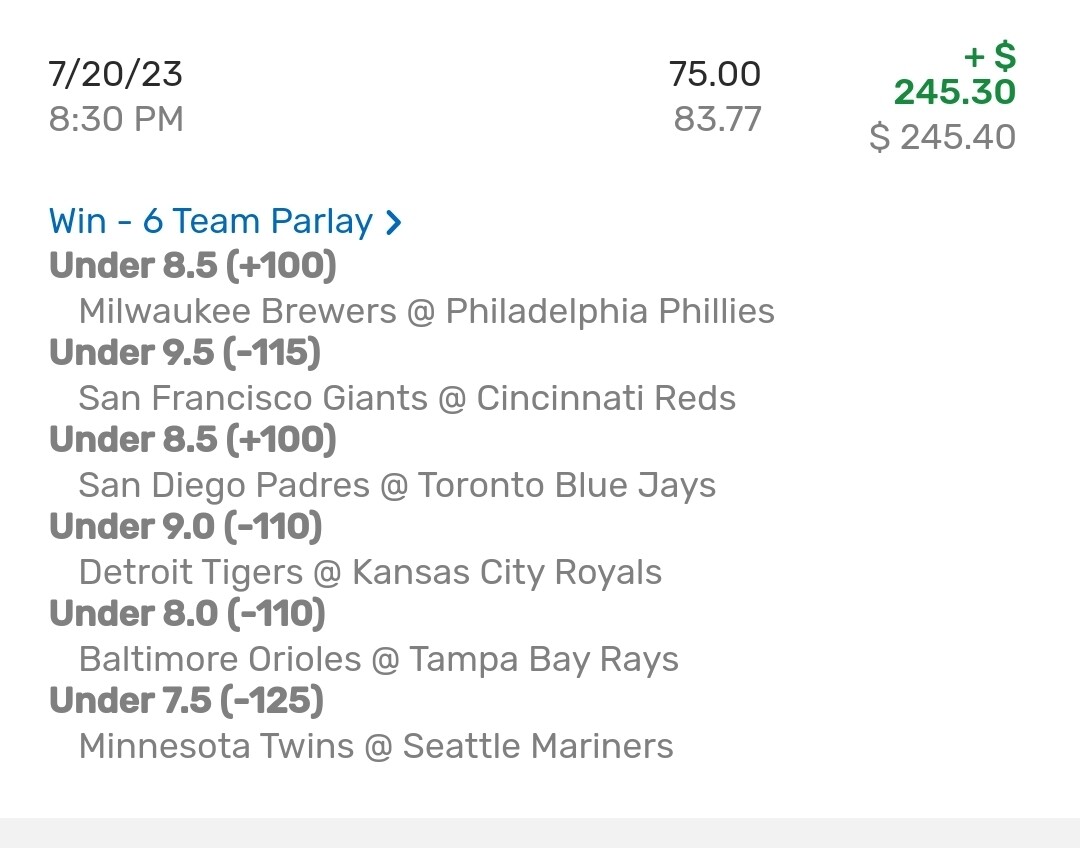Open Minnesota Twins @ Seattle Mariners game
This screenshot has height=848, width=1080.
[376, 746]
